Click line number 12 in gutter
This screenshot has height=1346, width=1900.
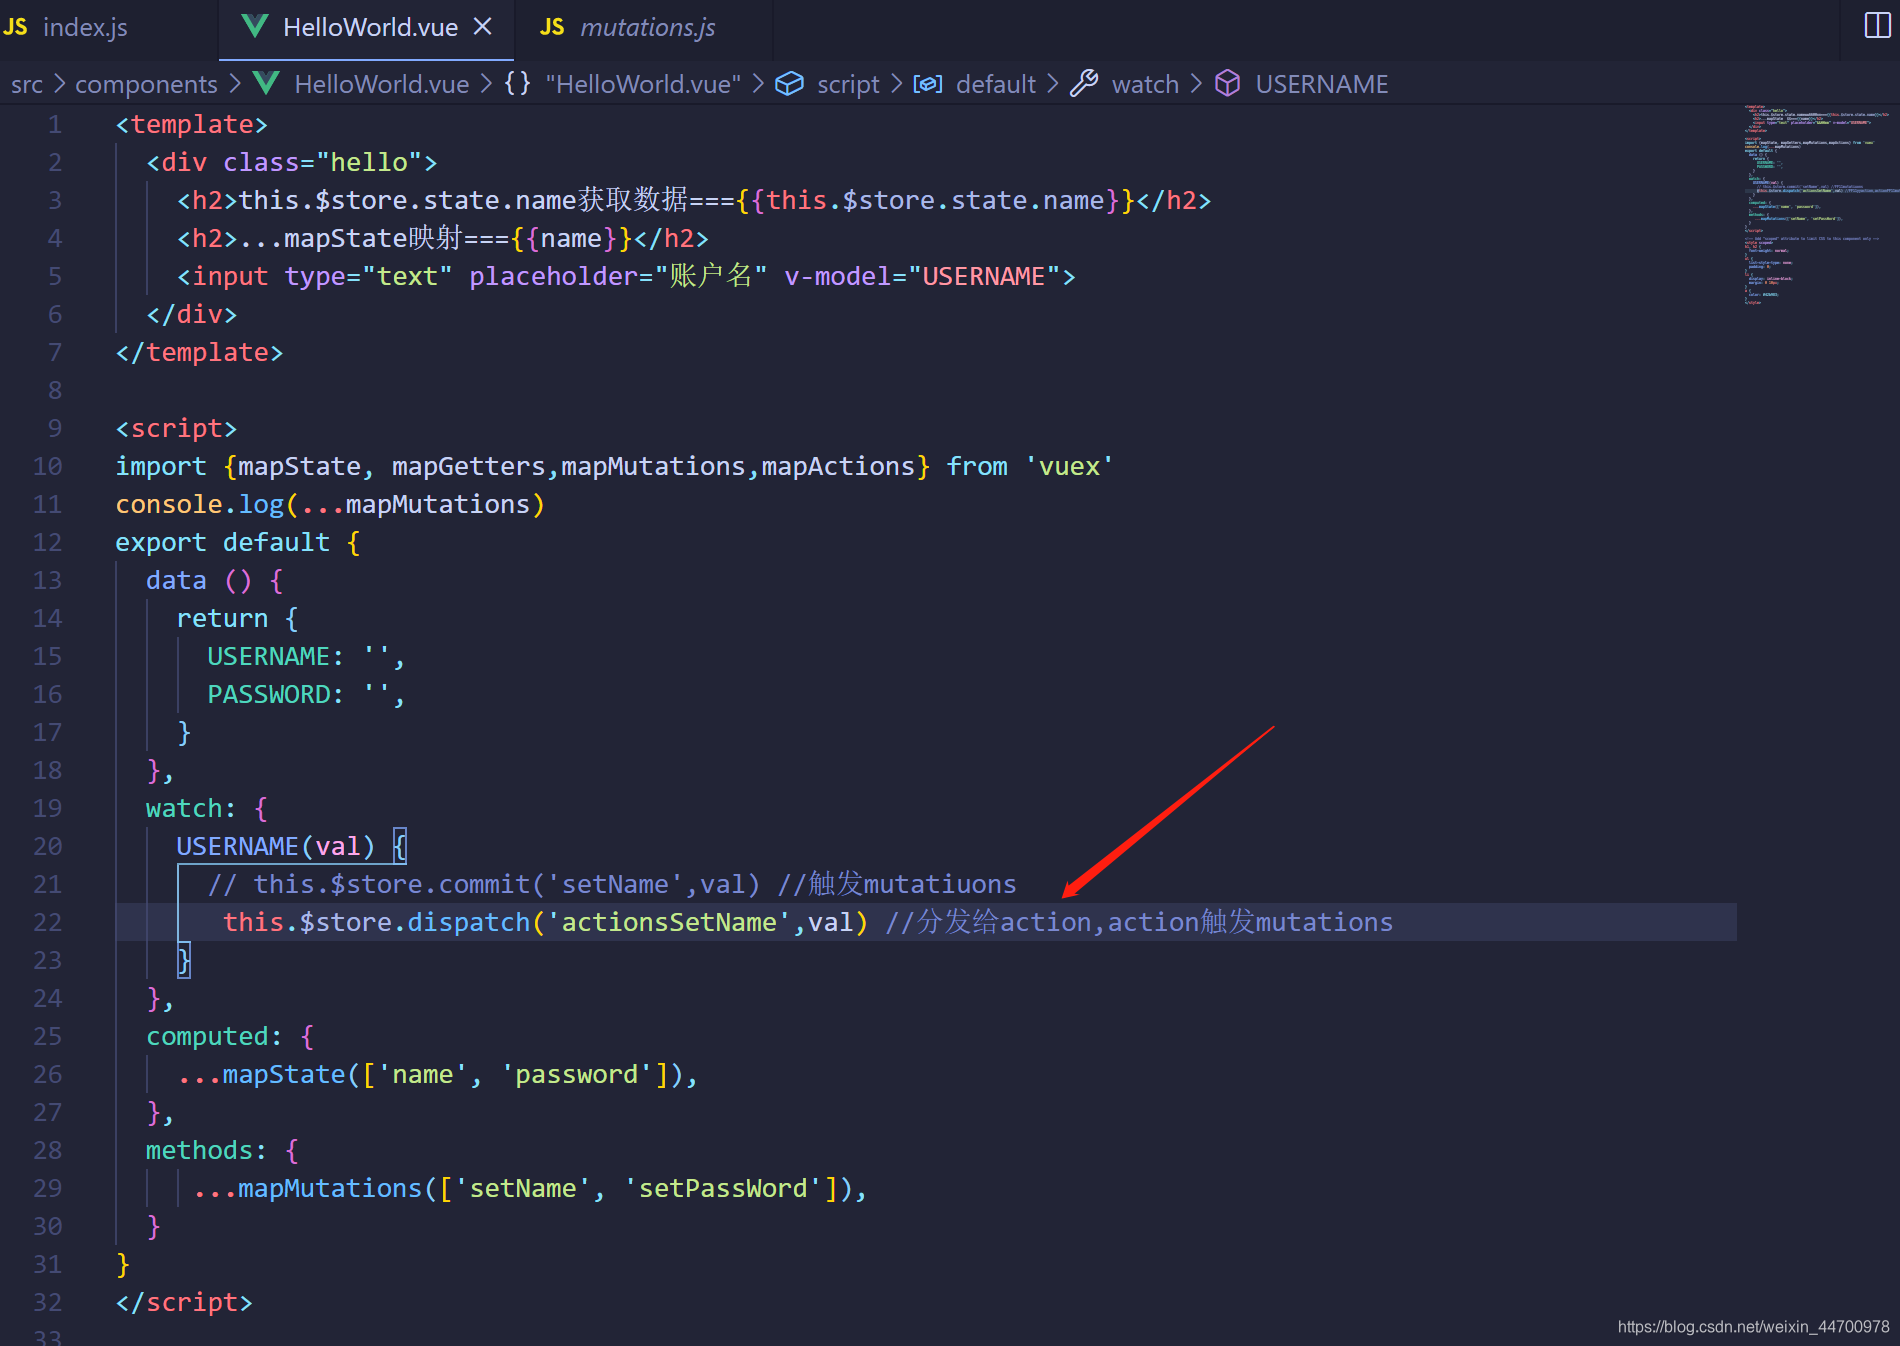tap(47, 542)
